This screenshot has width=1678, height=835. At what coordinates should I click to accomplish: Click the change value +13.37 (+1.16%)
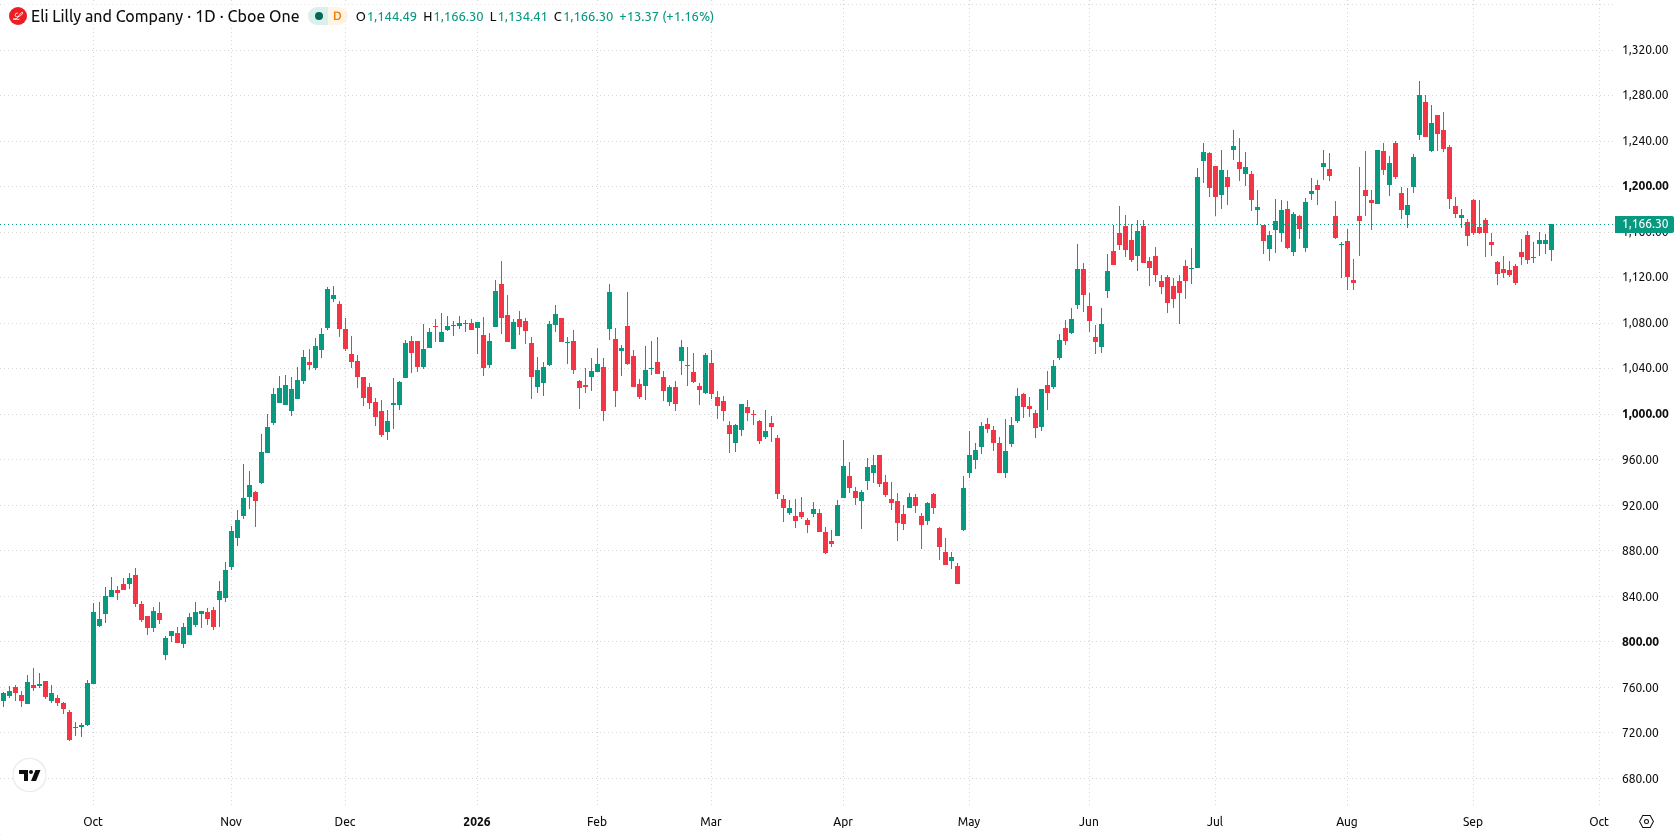click(666, 17)
